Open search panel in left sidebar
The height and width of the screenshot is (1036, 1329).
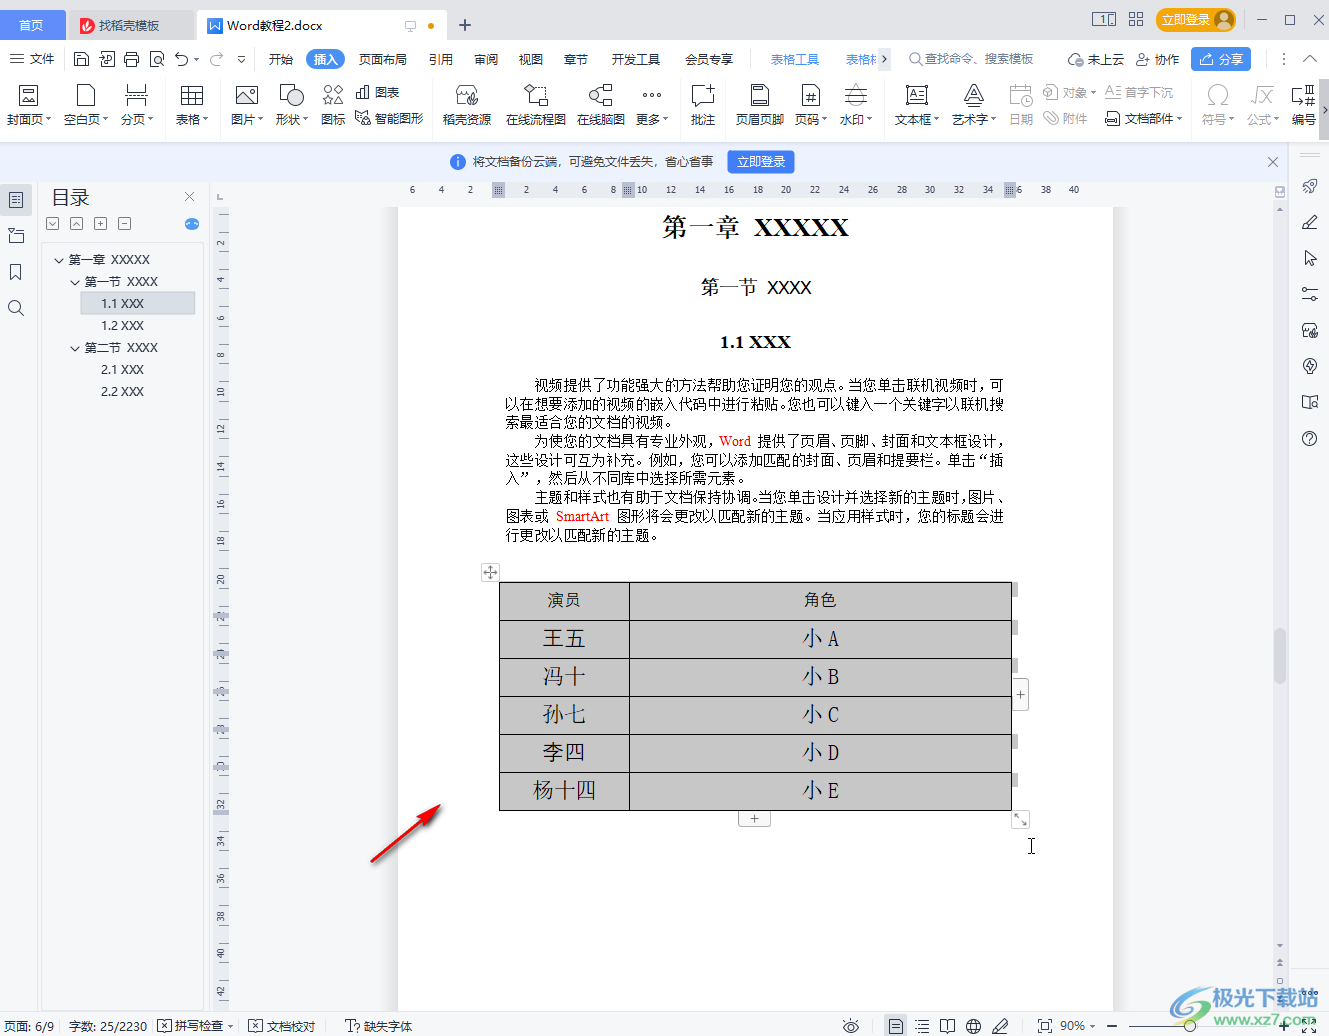(16, 308)
